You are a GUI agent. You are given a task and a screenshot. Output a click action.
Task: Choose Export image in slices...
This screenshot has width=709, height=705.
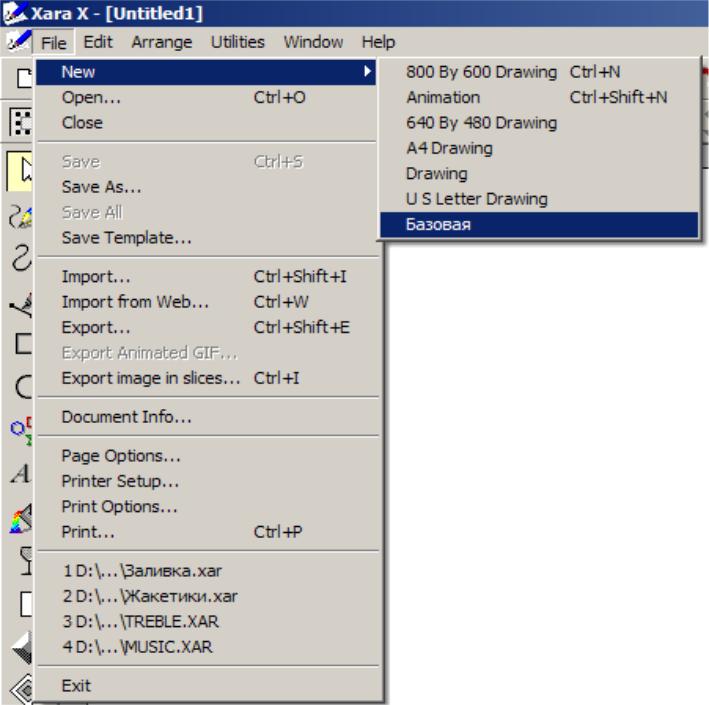point(206,378)
